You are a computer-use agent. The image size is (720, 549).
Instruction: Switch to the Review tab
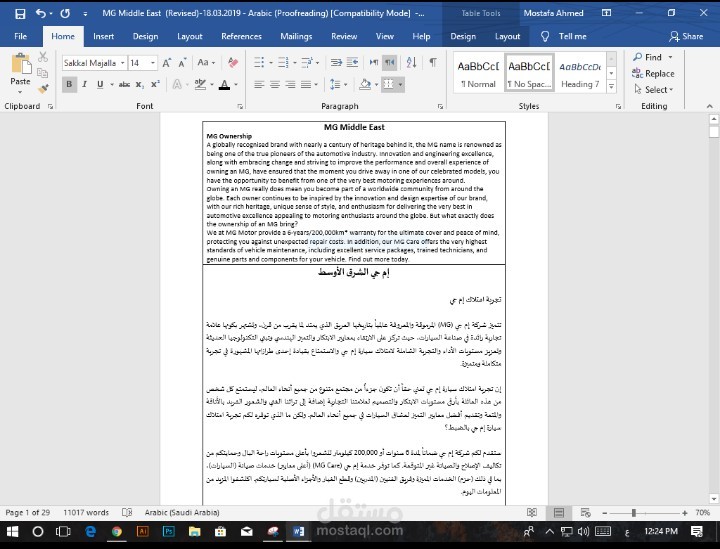point(344,36)
